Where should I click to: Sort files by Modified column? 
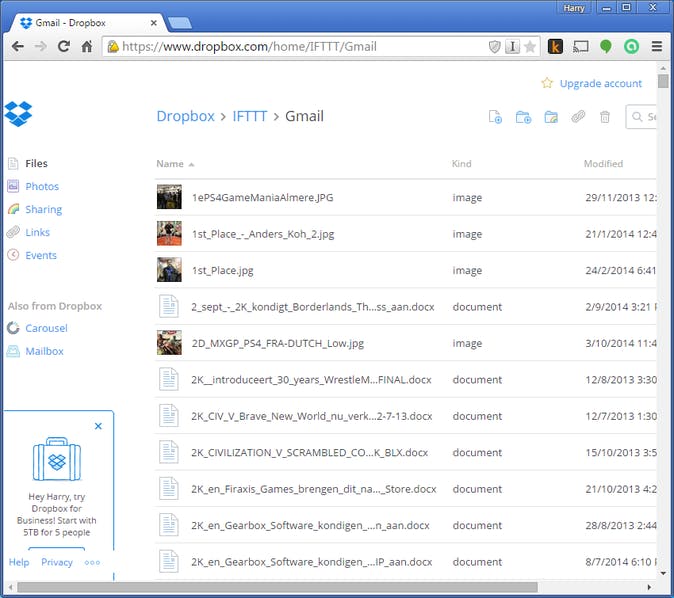pyautogui.click(x=603, y=164)
